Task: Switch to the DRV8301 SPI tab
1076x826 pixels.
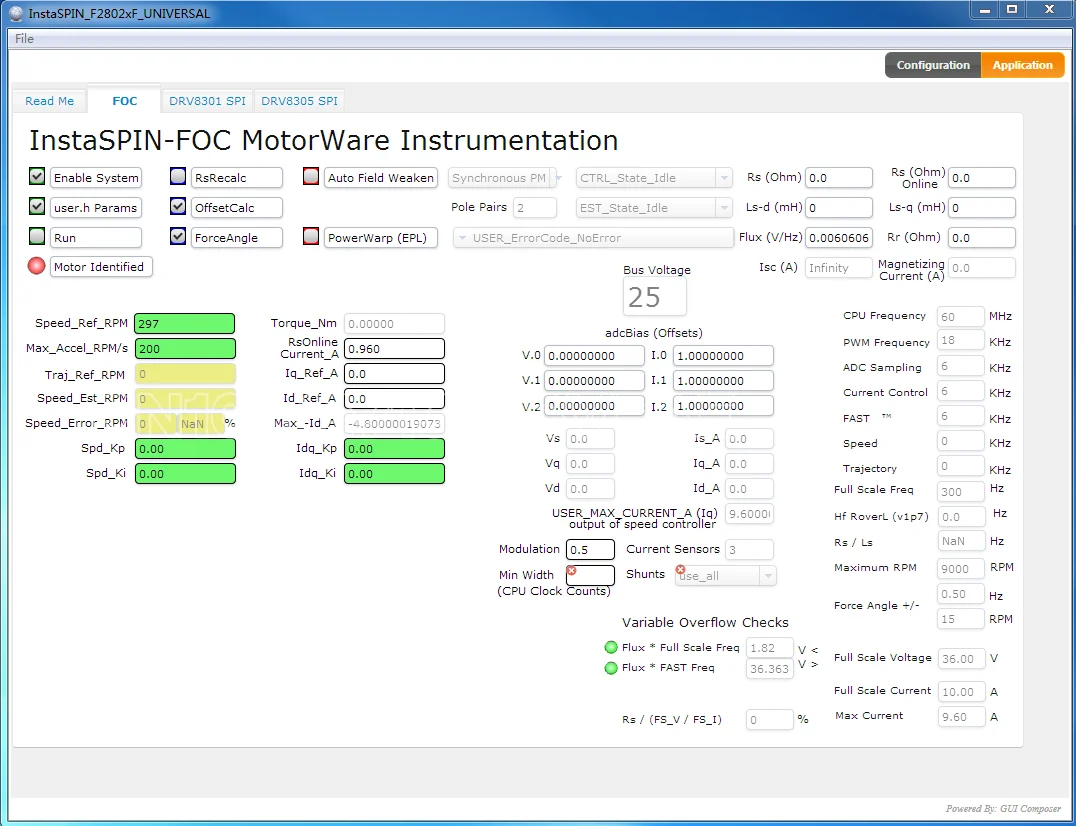Action: pos(207,101)
